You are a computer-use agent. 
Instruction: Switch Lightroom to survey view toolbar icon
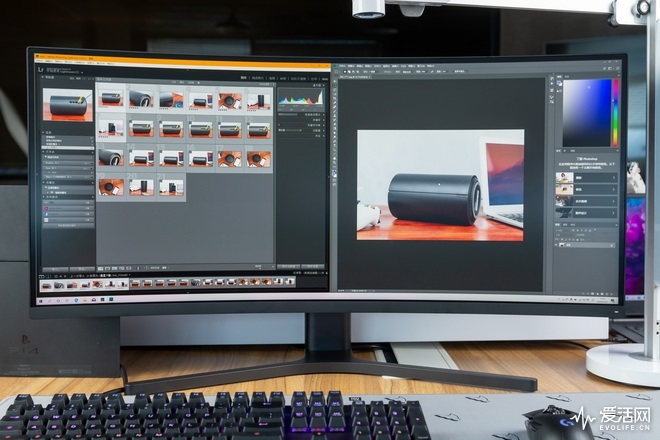coord(122,268)
